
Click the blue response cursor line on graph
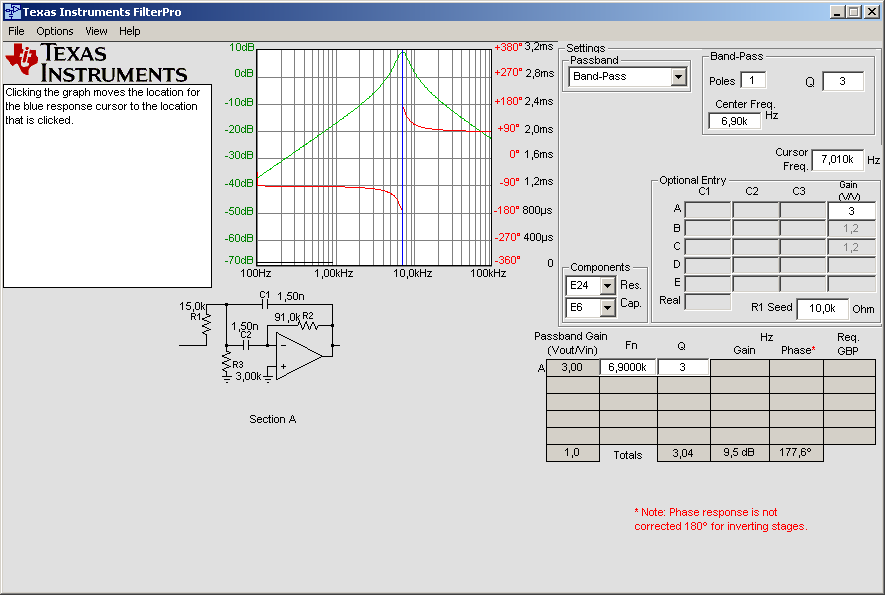click(402, 158)
